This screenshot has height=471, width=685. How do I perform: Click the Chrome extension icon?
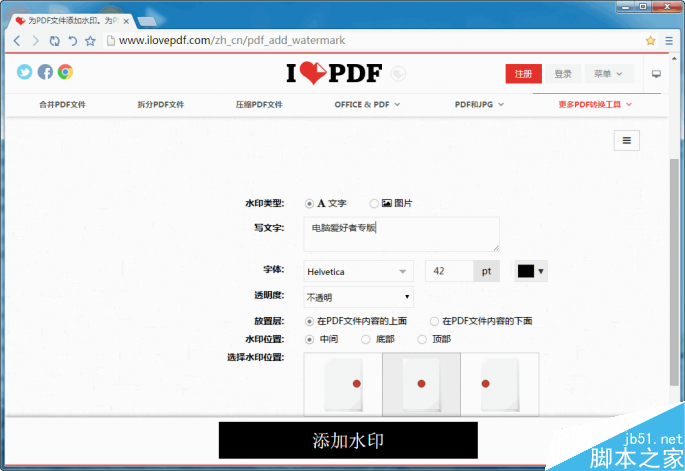66,72
